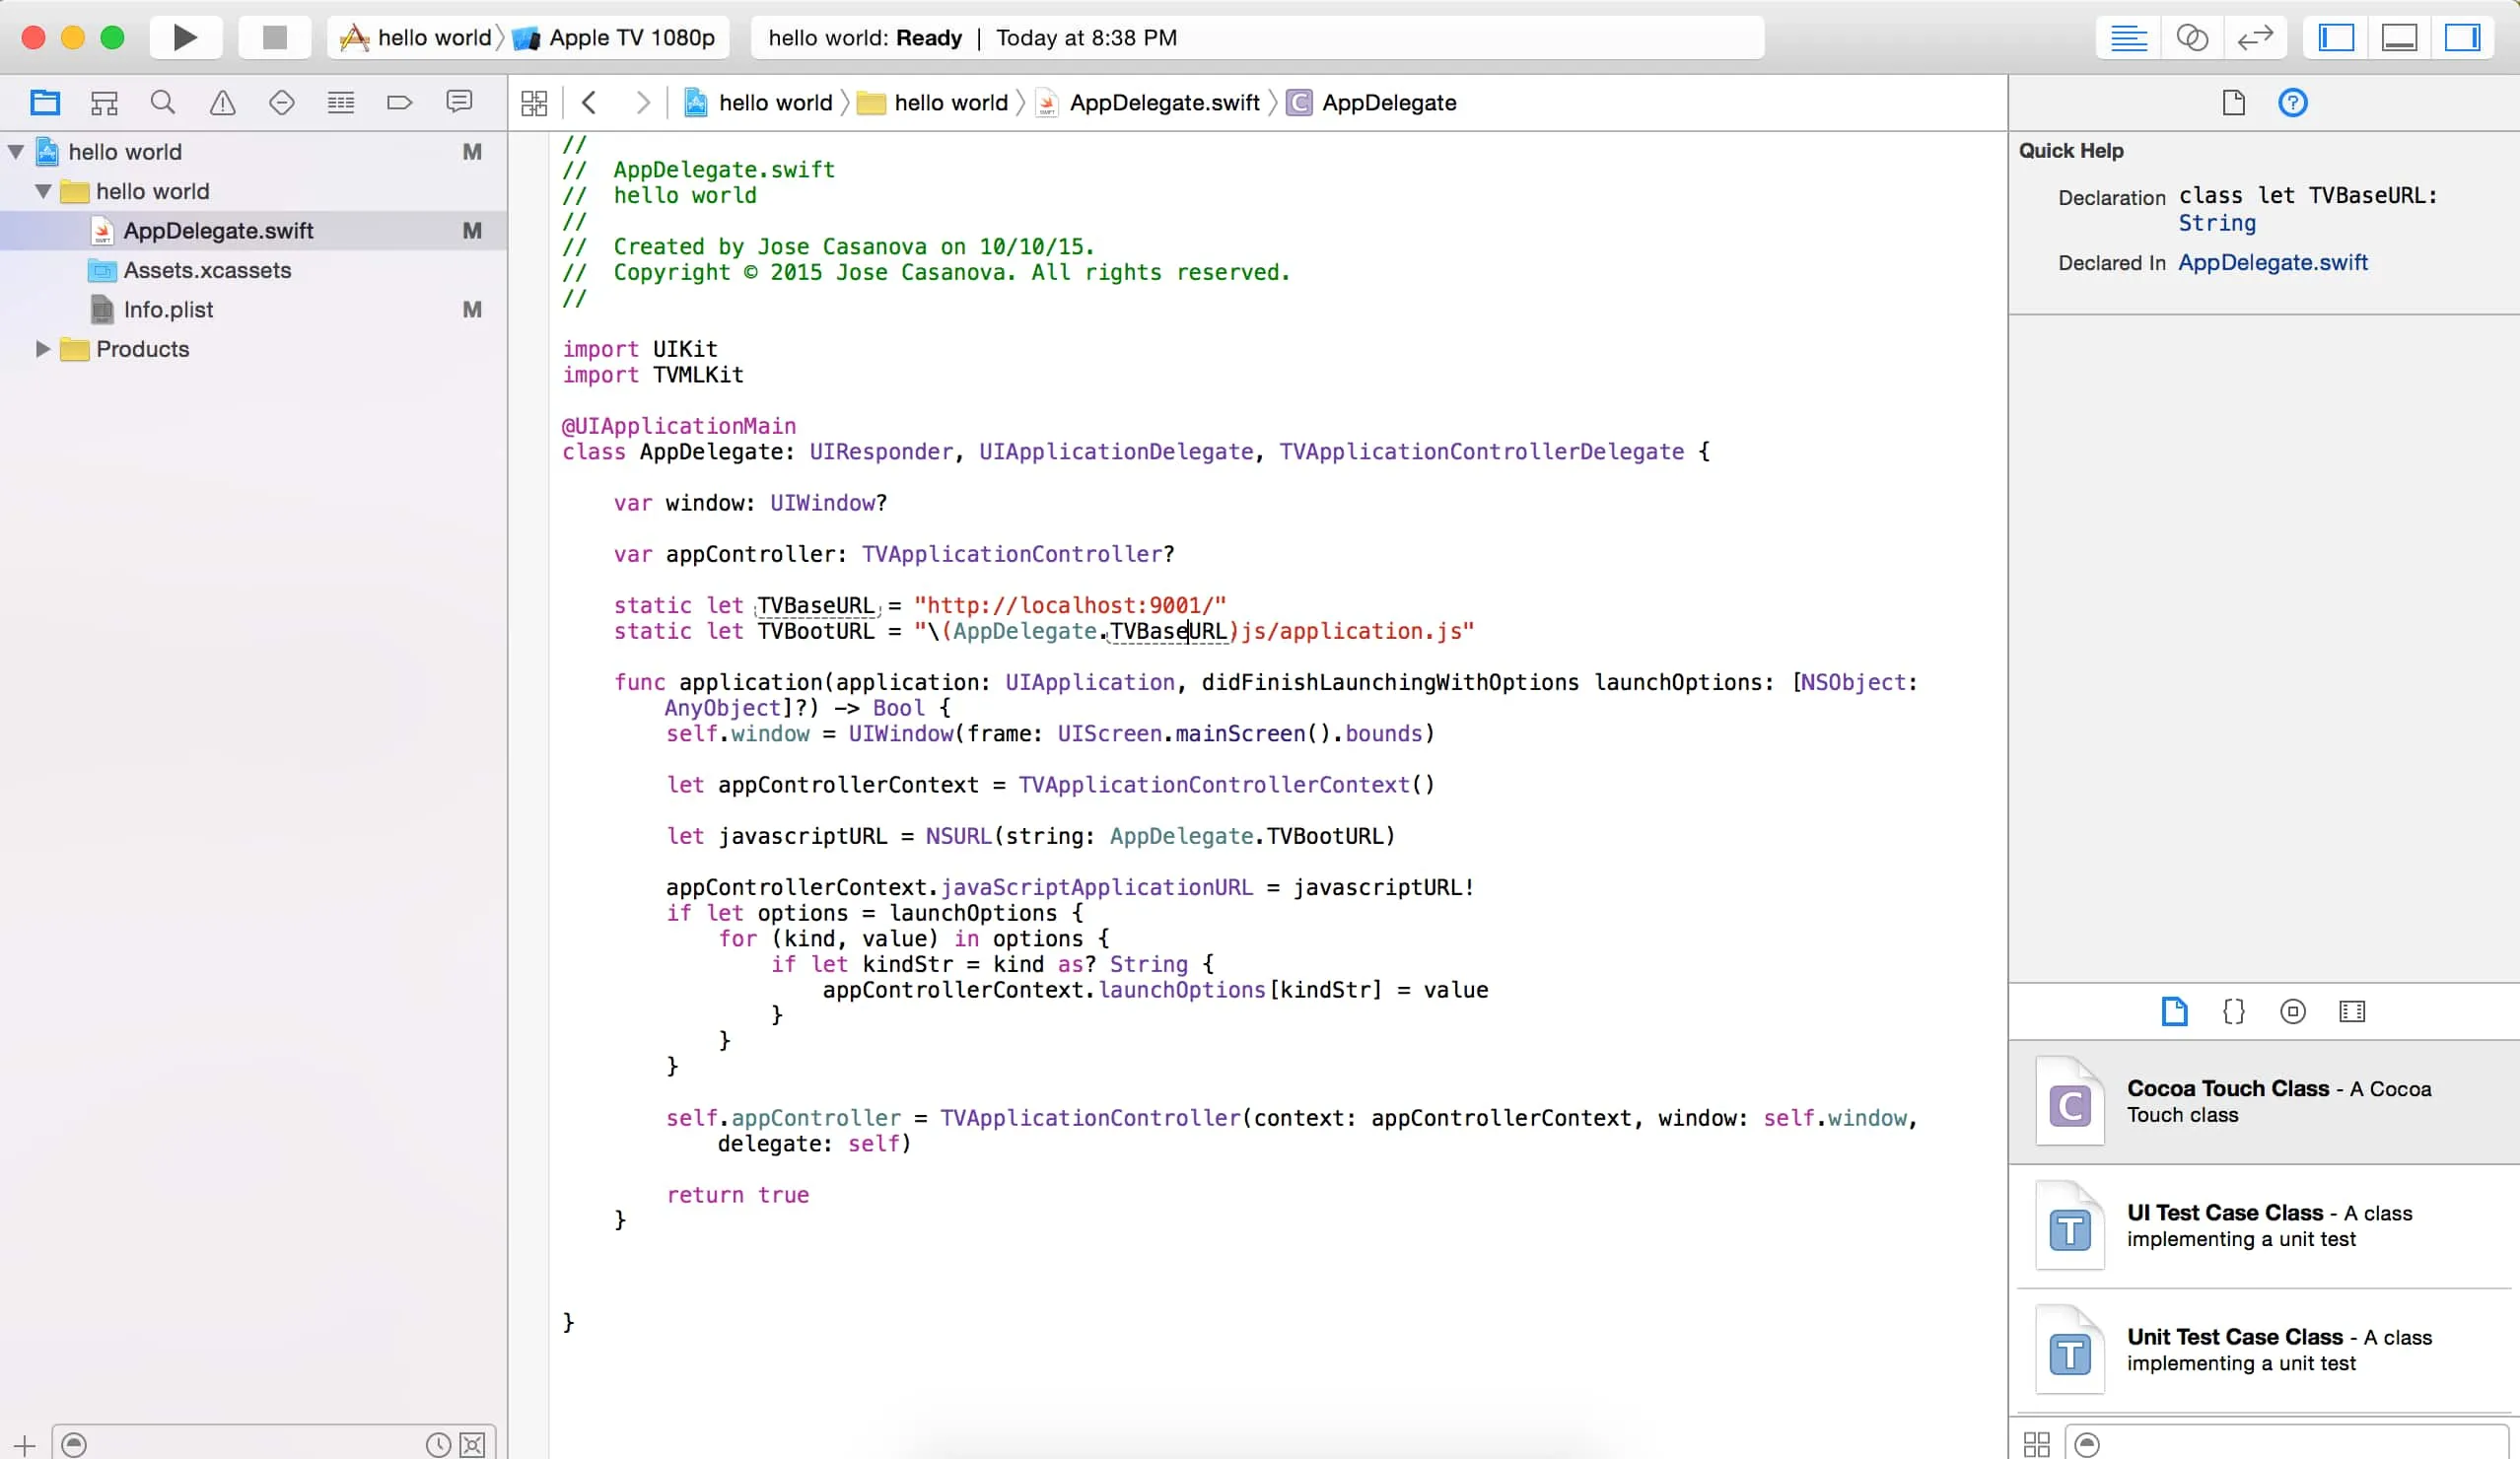Viewport: 2520px width, 1459px height.
Task: Select Apple TV 1080p scheme dropdown
Action: coord(615,38)
